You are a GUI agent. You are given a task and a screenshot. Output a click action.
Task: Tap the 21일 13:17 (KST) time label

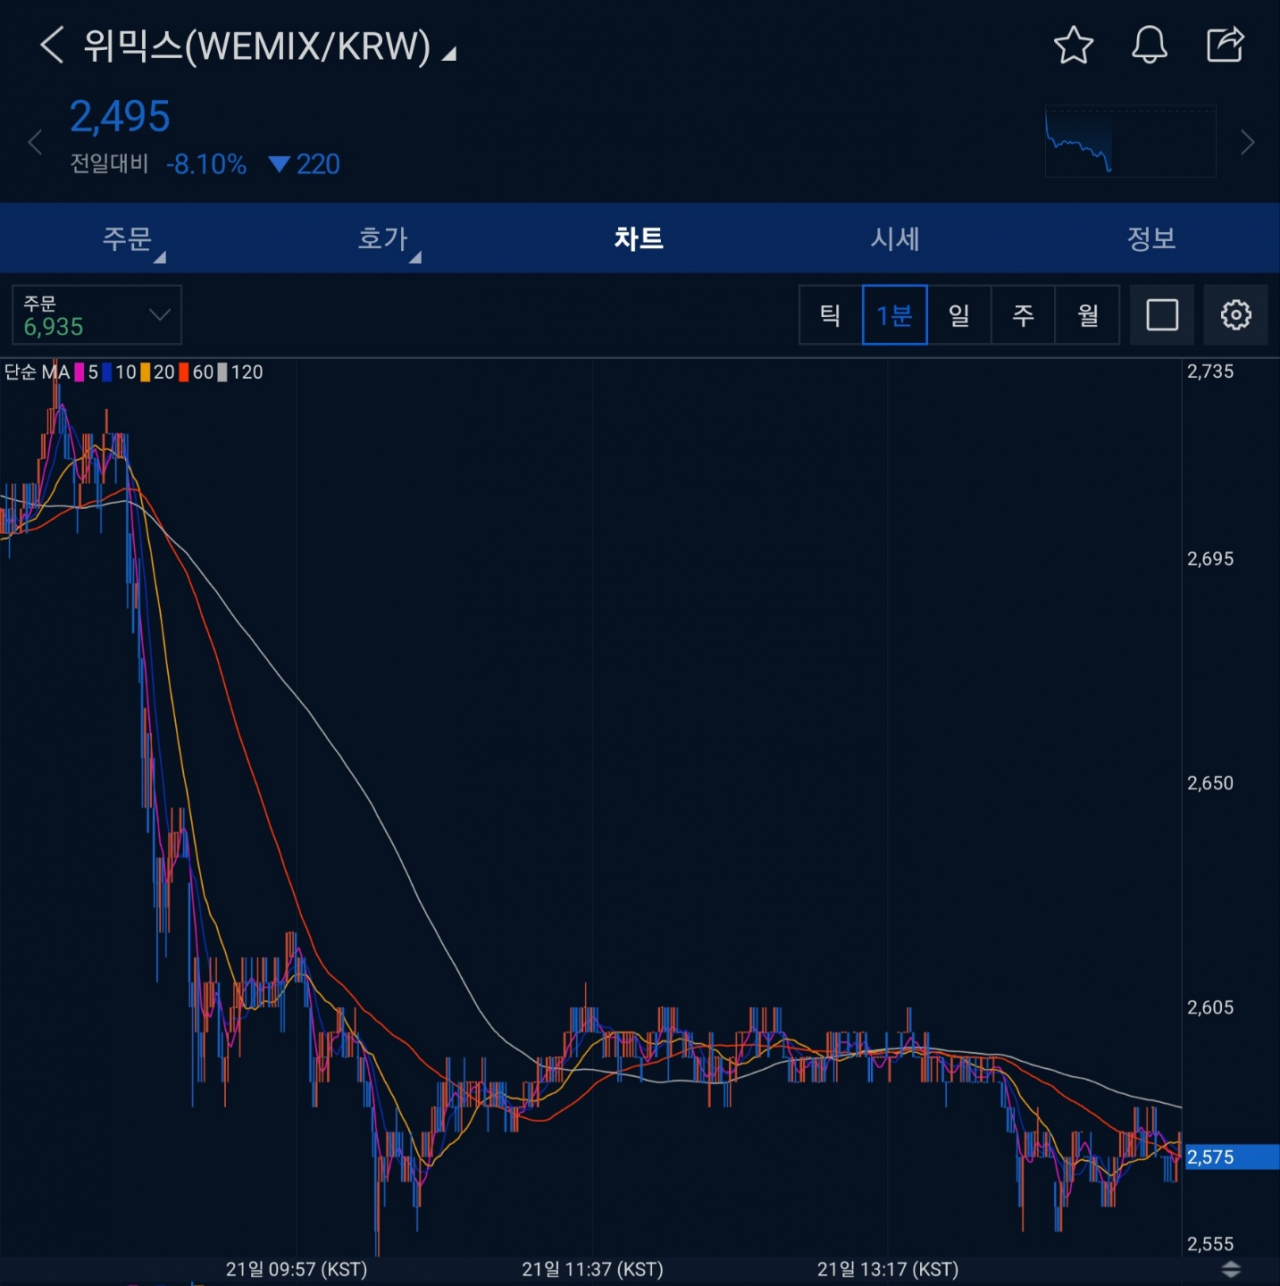(x=888, y=1269)
